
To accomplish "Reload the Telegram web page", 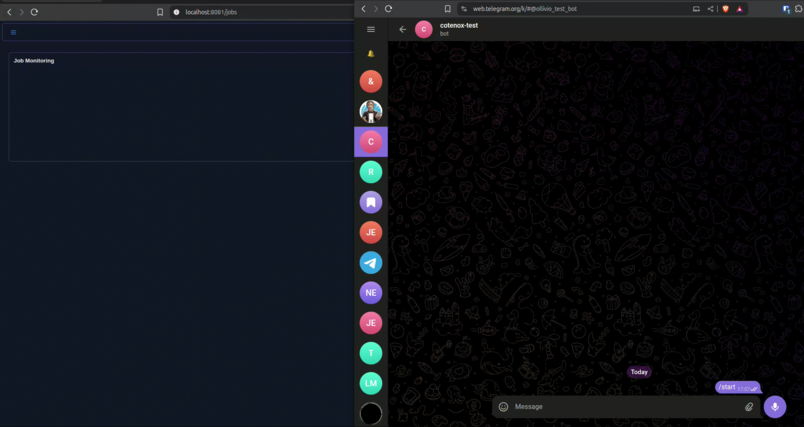I will 389,9.
